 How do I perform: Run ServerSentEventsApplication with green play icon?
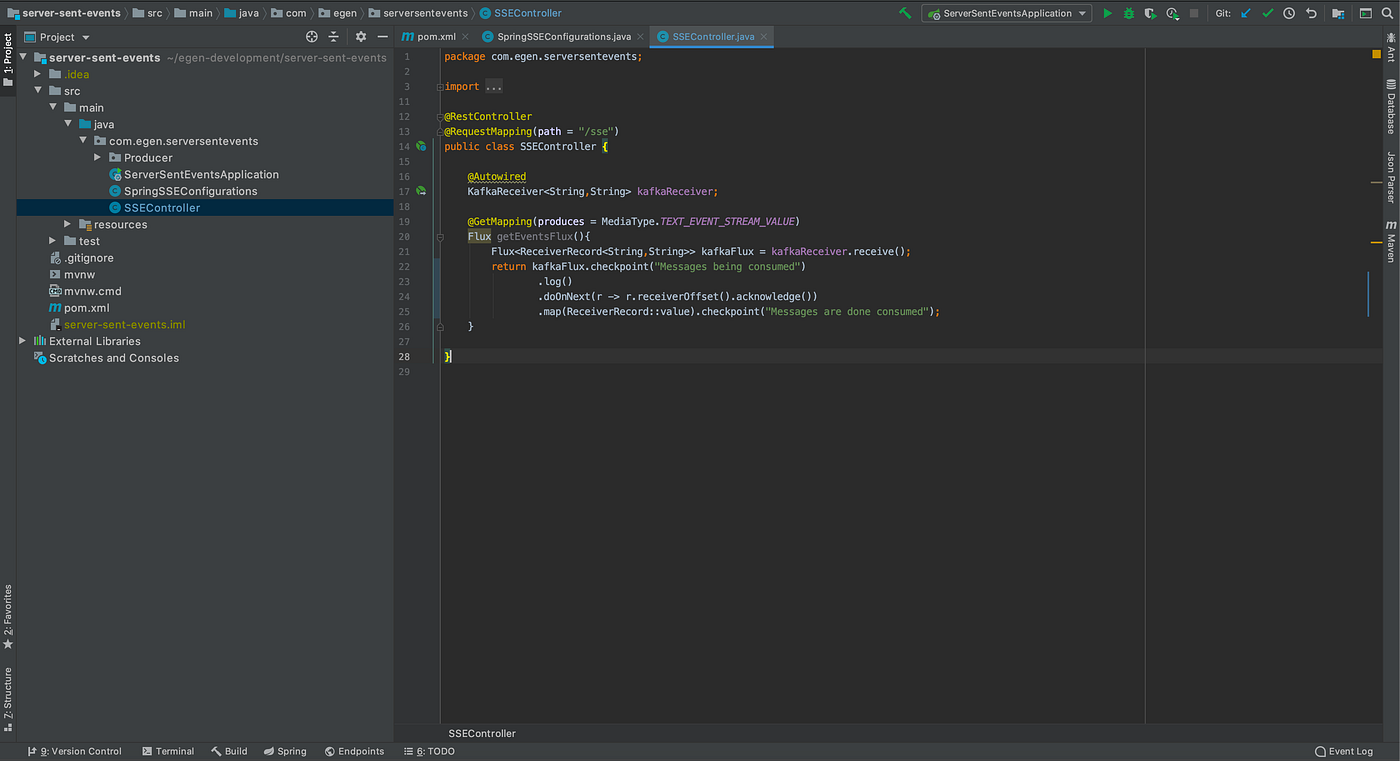1107,13
